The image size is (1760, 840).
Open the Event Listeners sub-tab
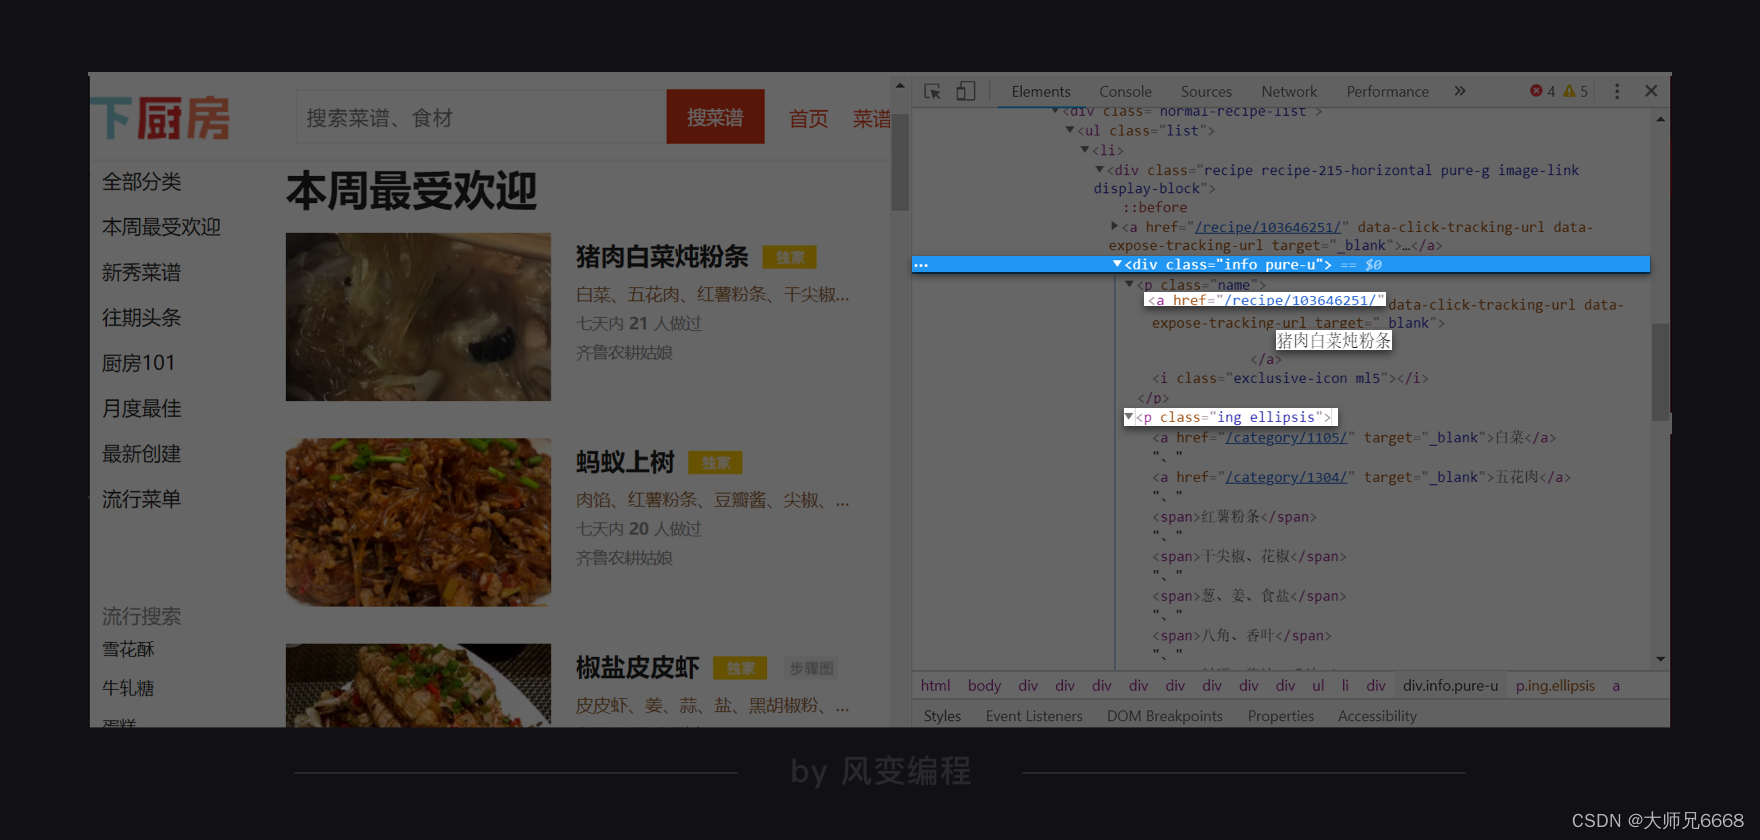click(1034, 716)
